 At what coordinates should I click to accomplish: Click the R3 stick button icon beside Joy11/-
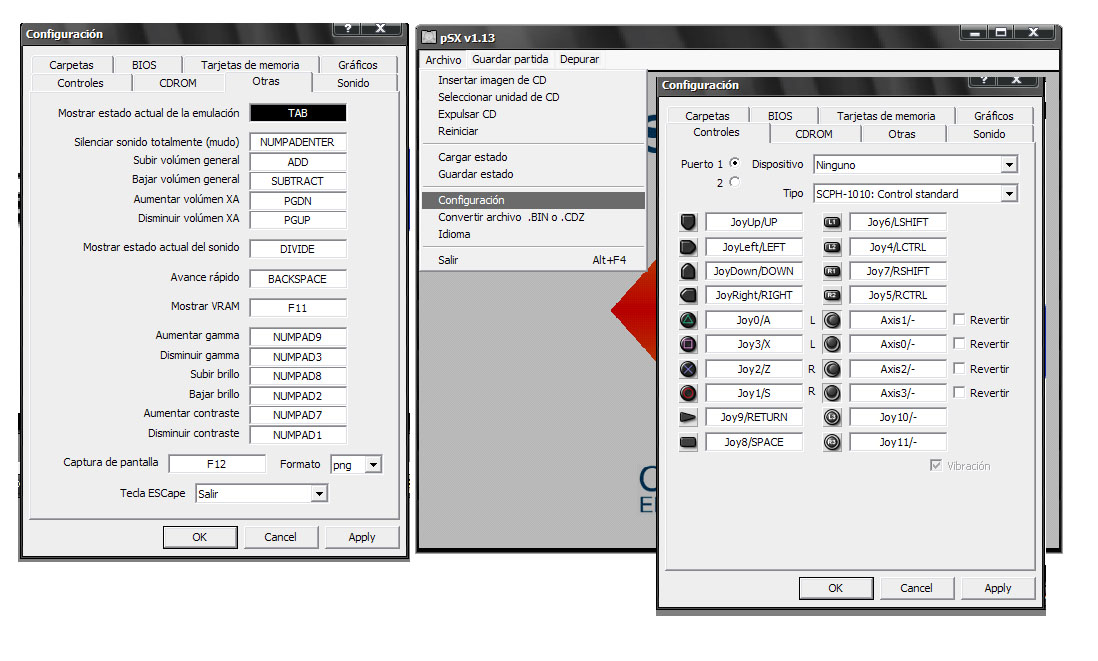click(832, 442)
